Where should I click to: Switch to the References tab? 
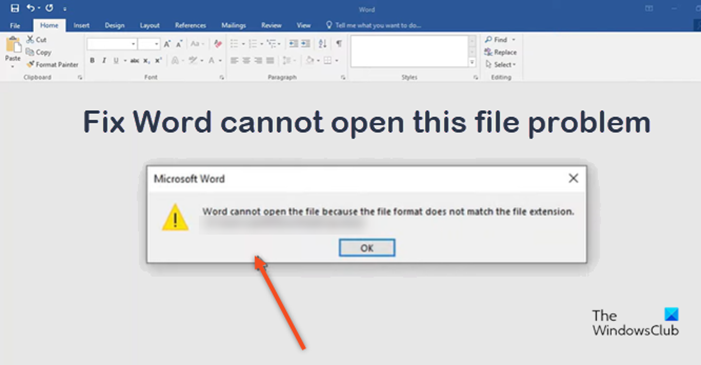tap(190, 25)
